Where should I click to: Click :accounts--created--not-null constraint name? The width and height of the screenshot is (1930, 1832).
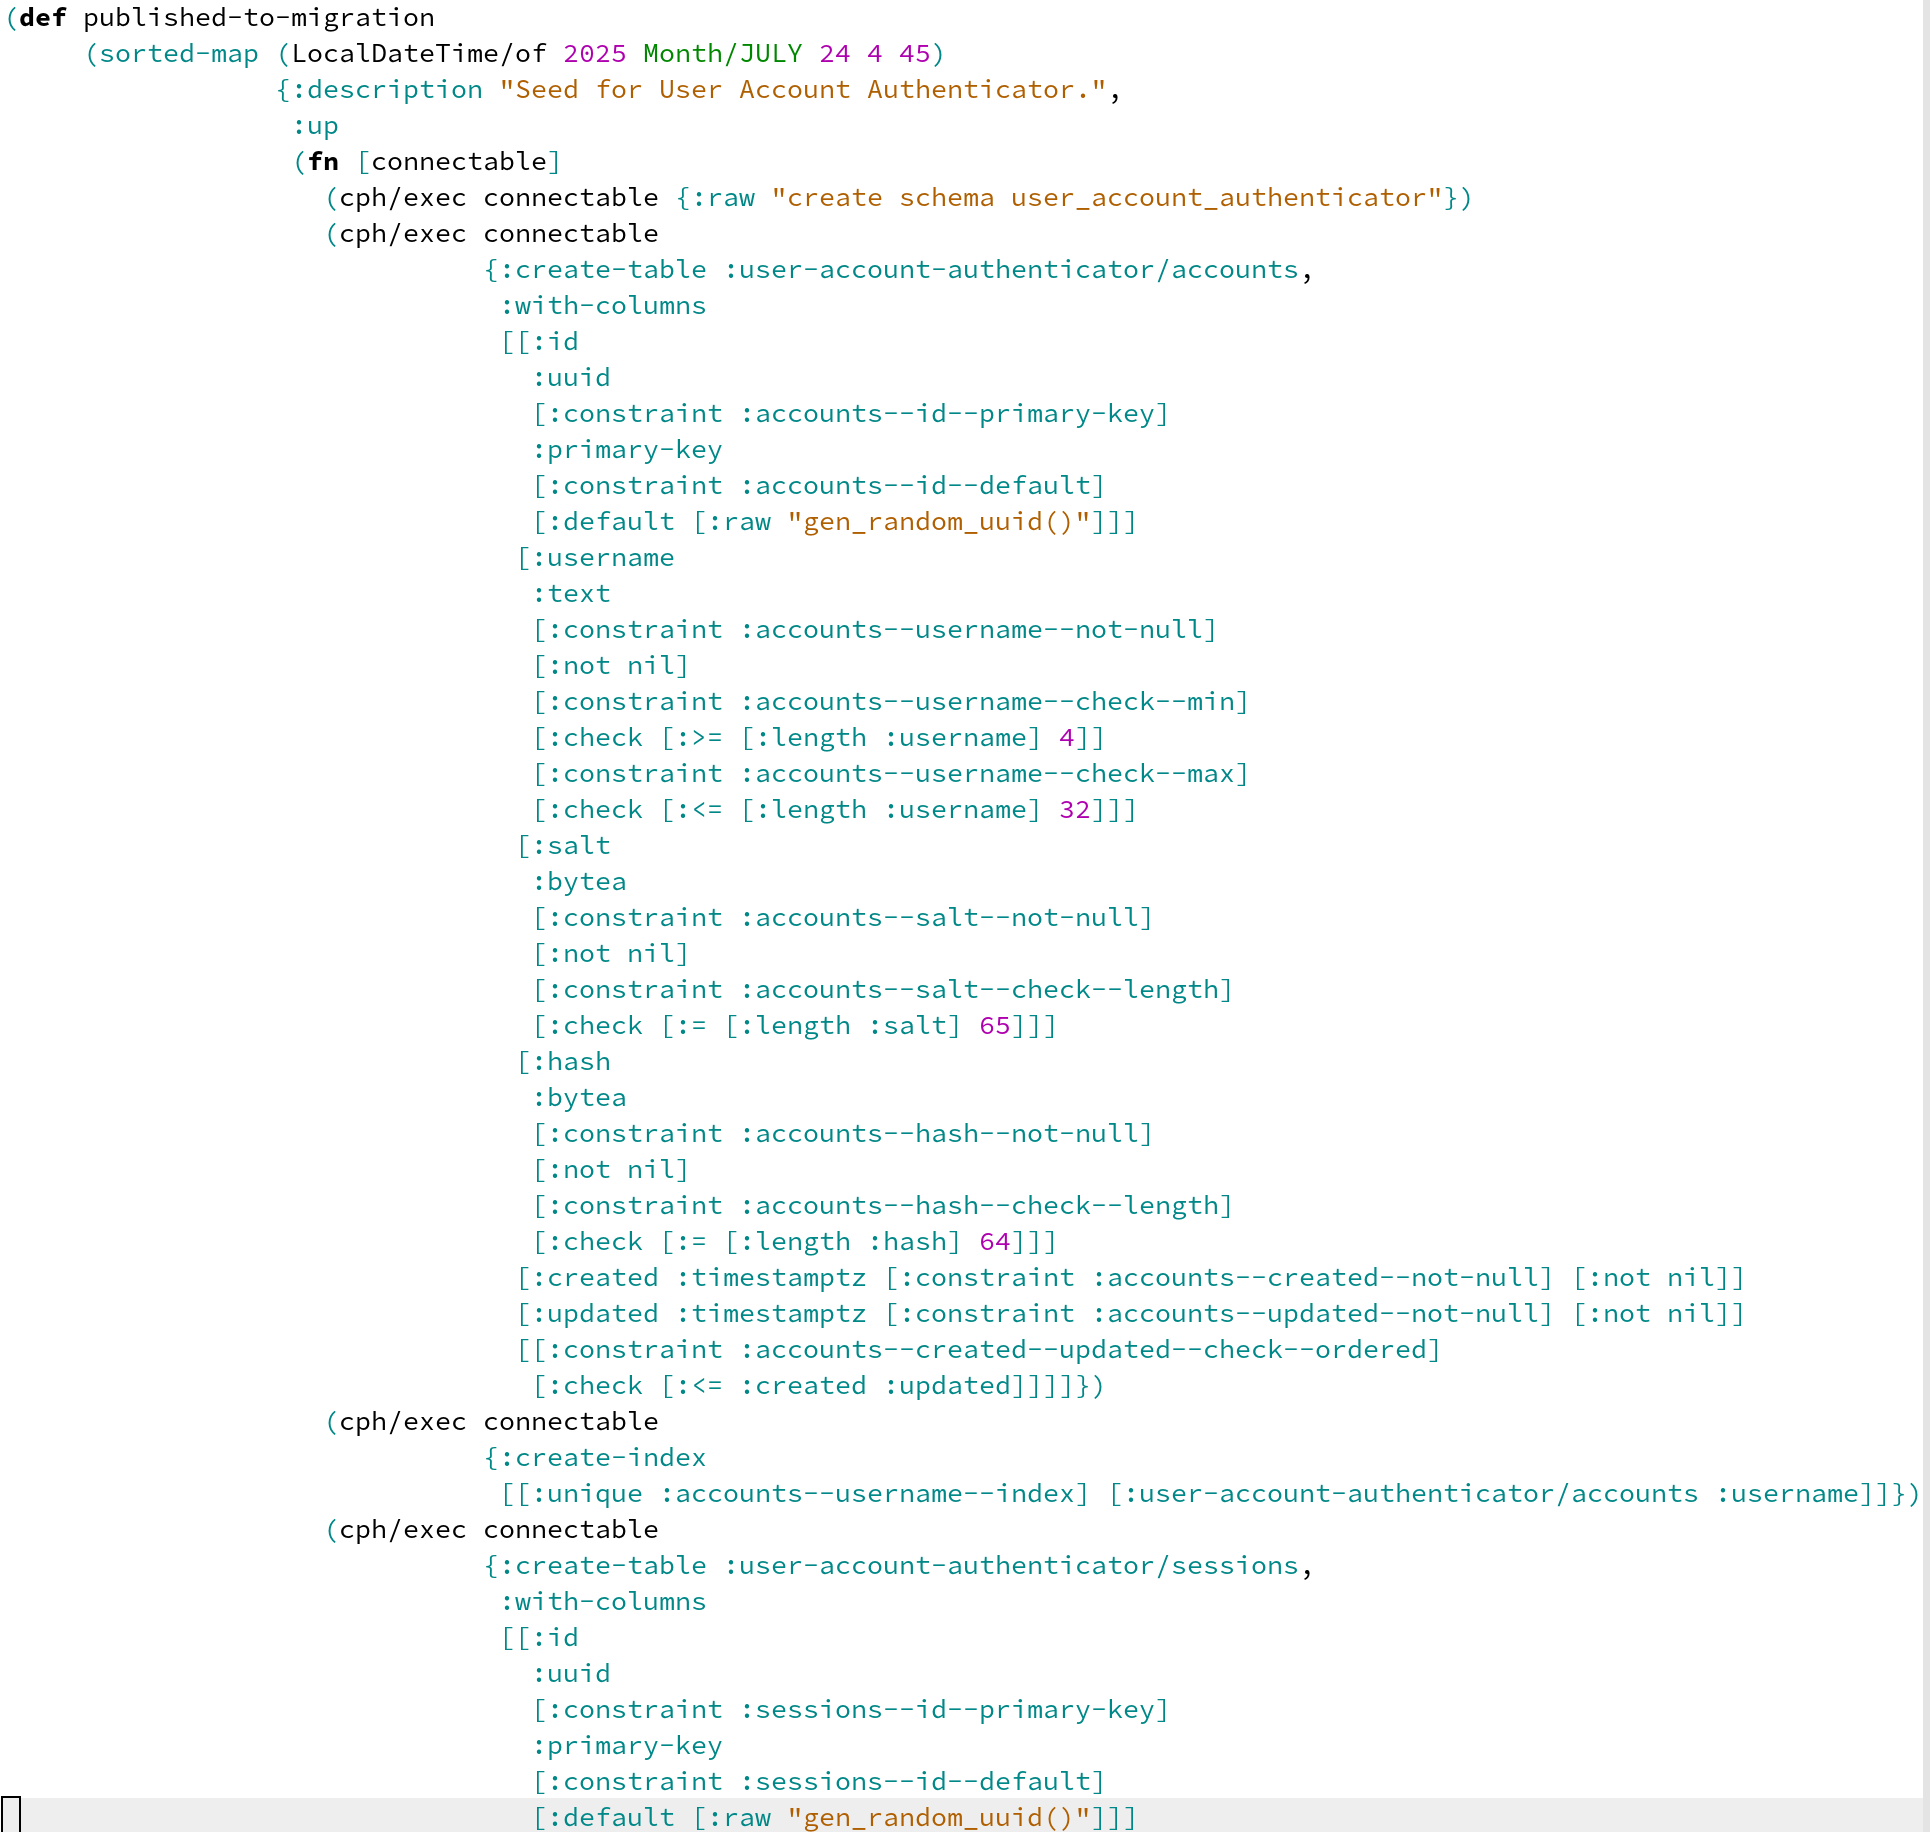[1315, 1278]
